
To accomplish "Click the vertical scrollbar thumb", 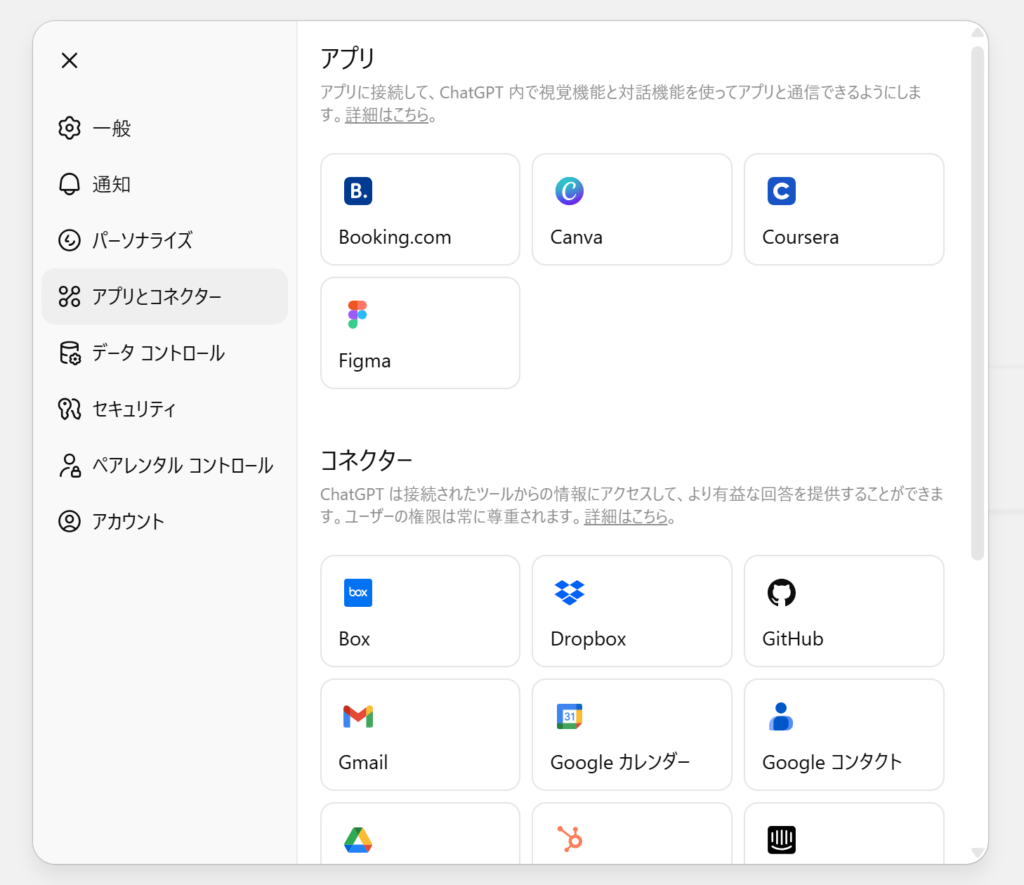I will [977, 300].
